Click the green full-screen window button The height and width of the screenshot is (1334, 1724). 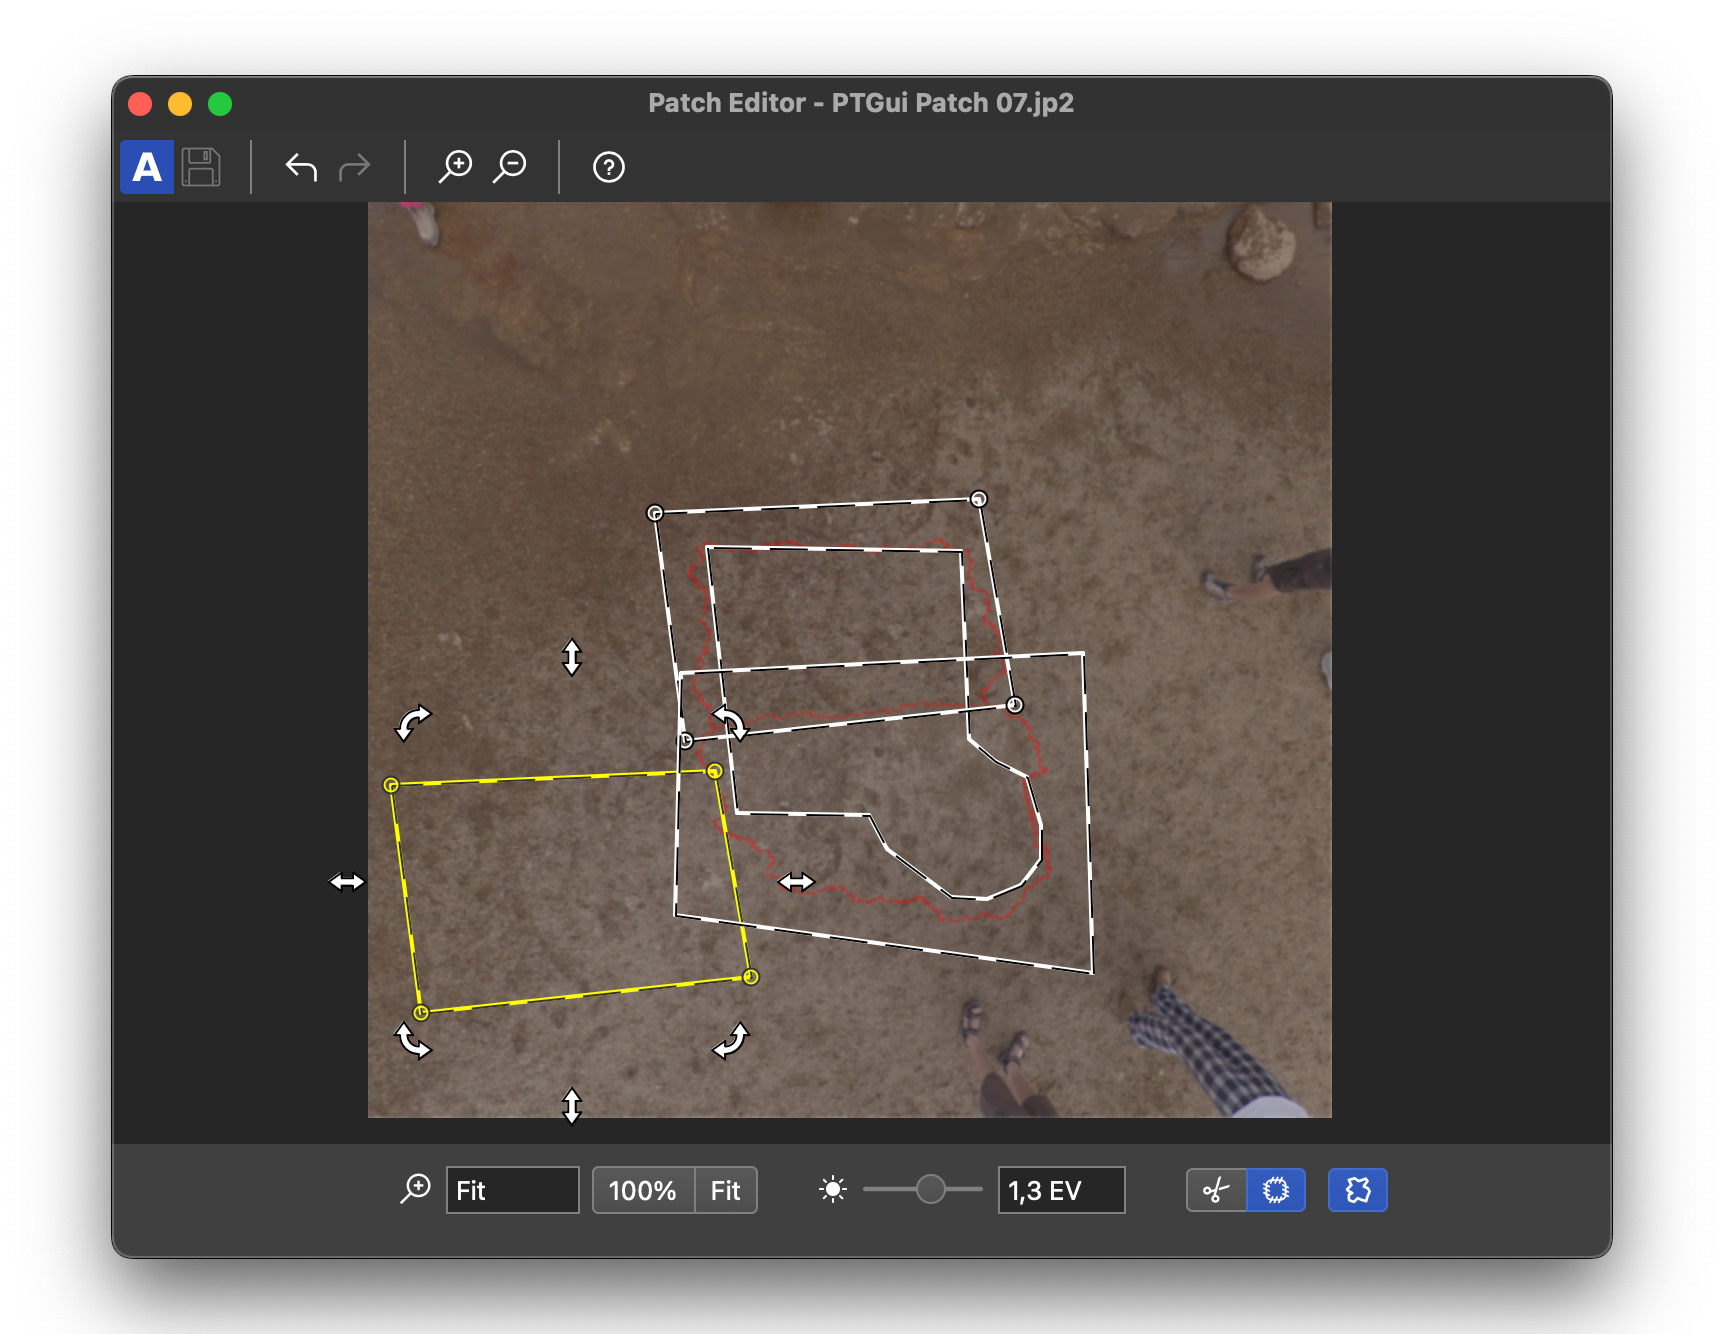tap(220, 104)
